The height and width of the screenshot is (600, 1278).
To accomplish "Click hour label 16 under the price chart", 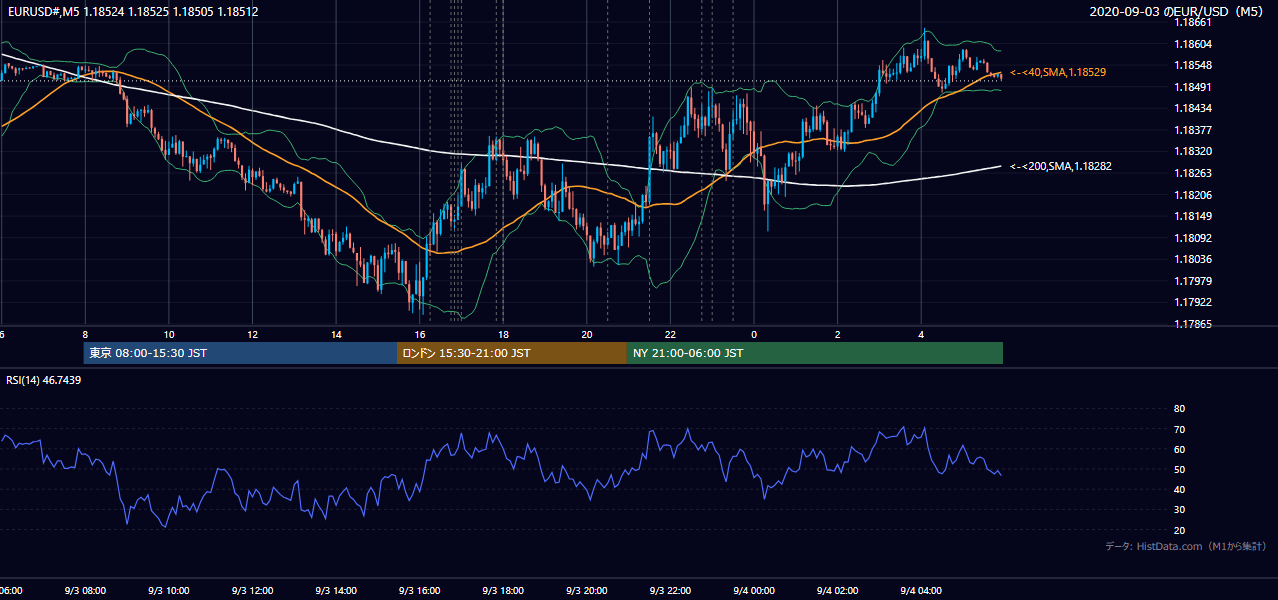I will (x=420, y=334).
